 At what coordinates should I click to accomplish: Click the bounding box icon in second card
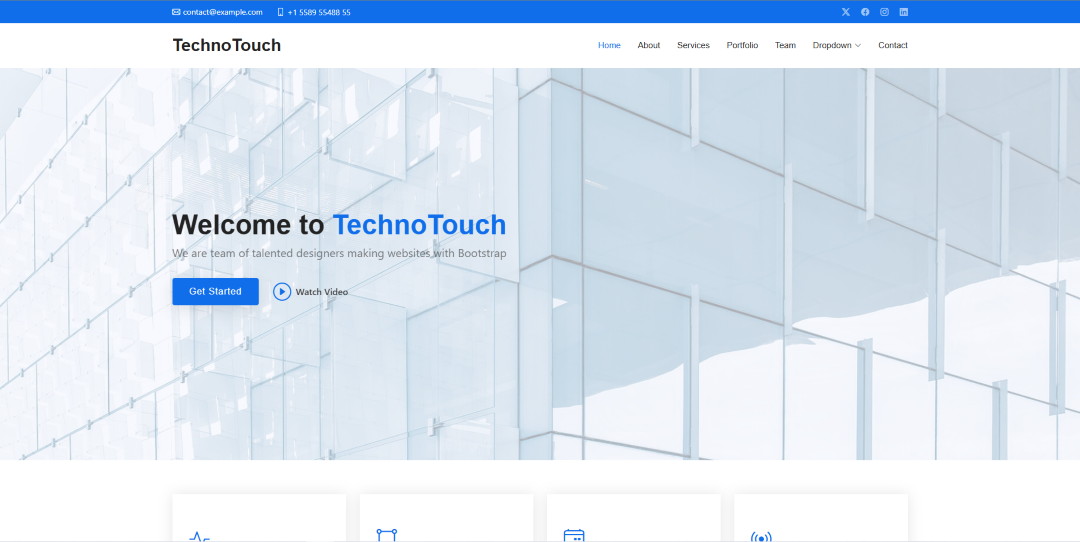click(386, 536)
